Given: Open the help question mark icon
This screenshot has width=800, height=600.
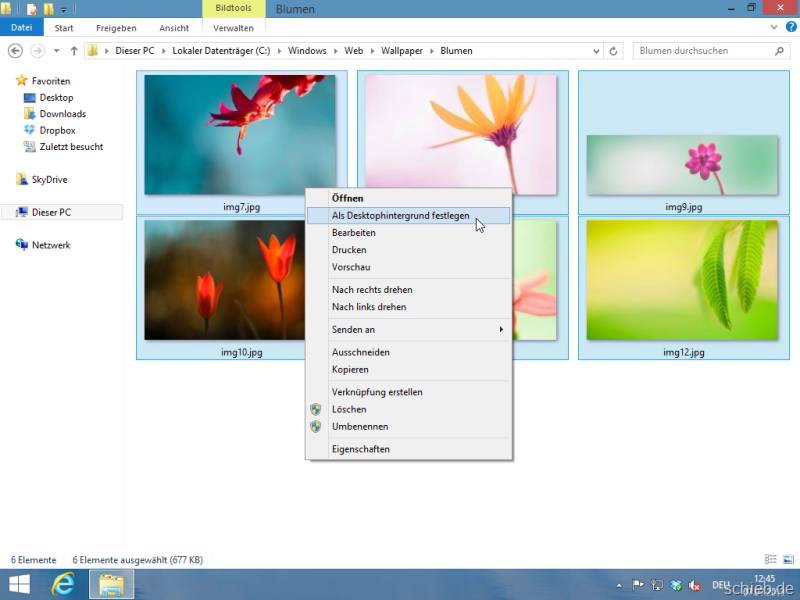Looking at the screenshot, I should click(790, 28).
